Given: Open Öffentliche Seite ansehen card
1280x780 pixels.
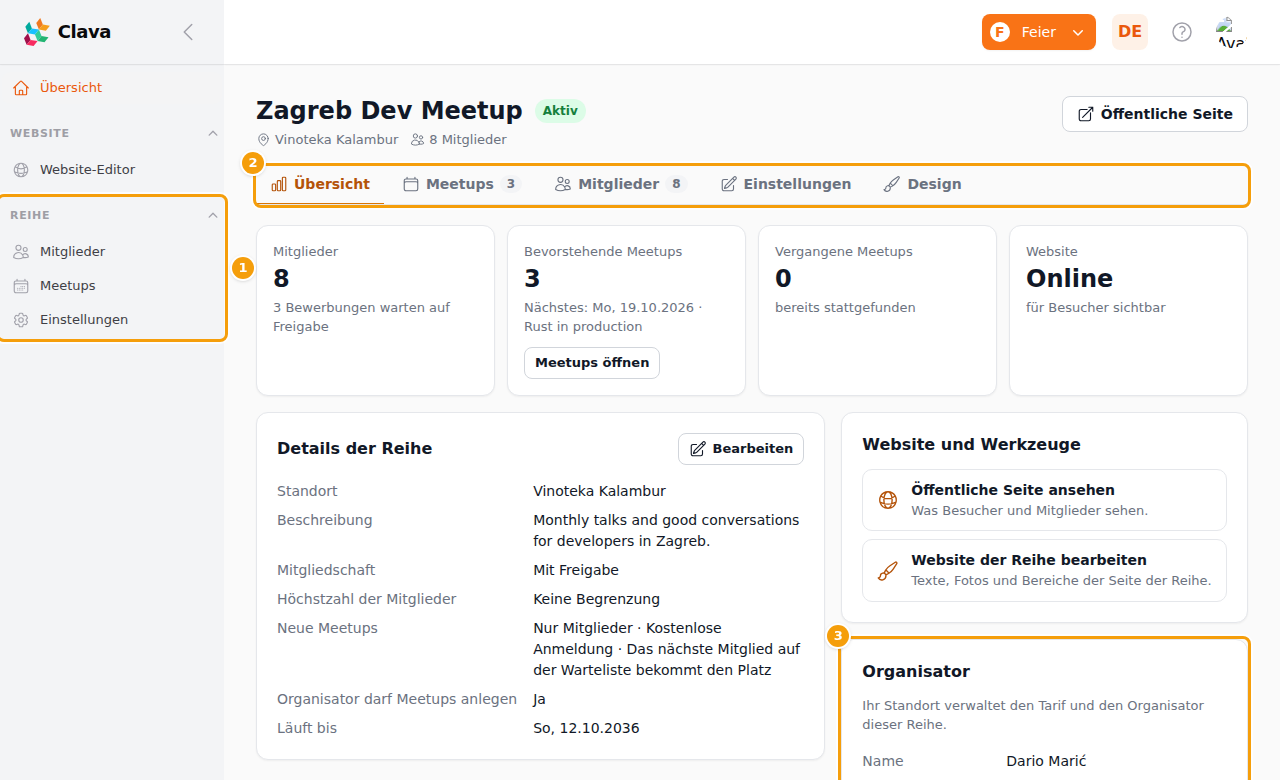Looking at the screenshot, I should click(x=1044, y=500).
